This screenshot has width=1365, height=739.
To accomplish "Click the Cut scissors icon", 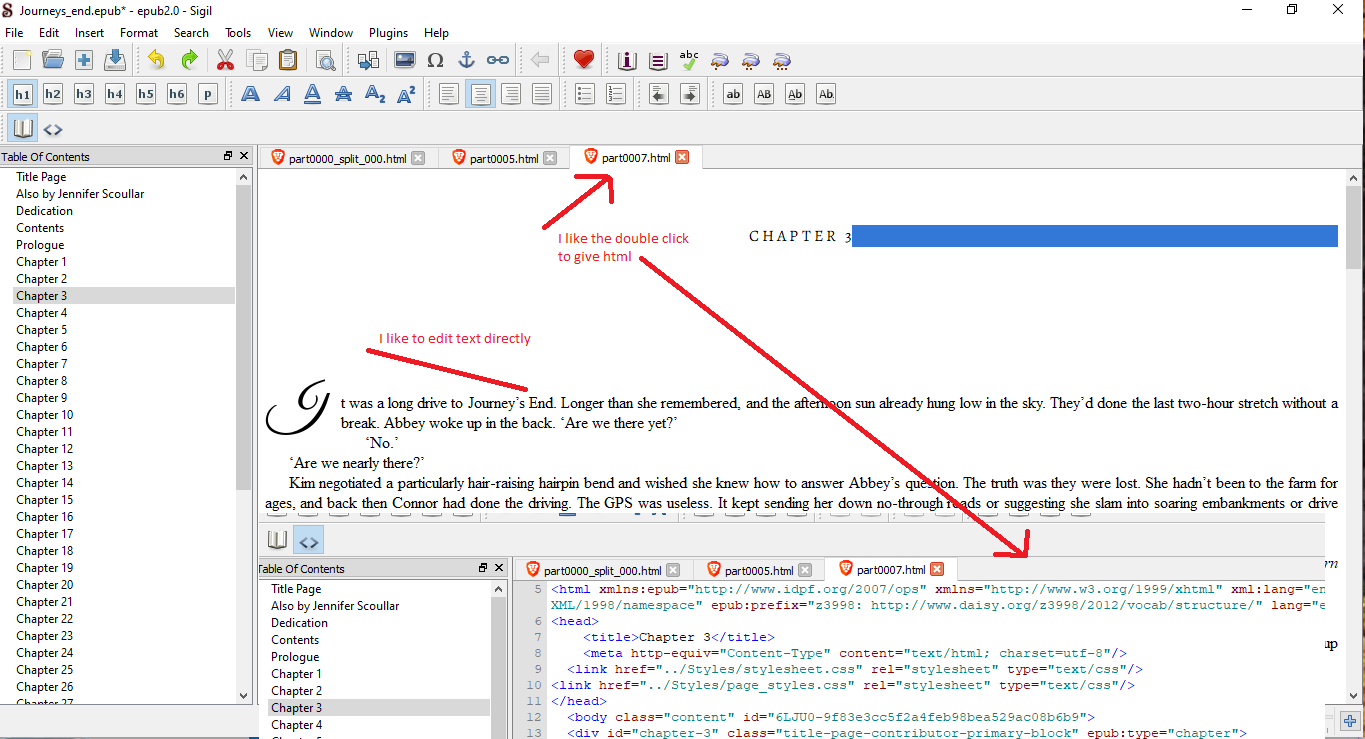I will [225, 60].
